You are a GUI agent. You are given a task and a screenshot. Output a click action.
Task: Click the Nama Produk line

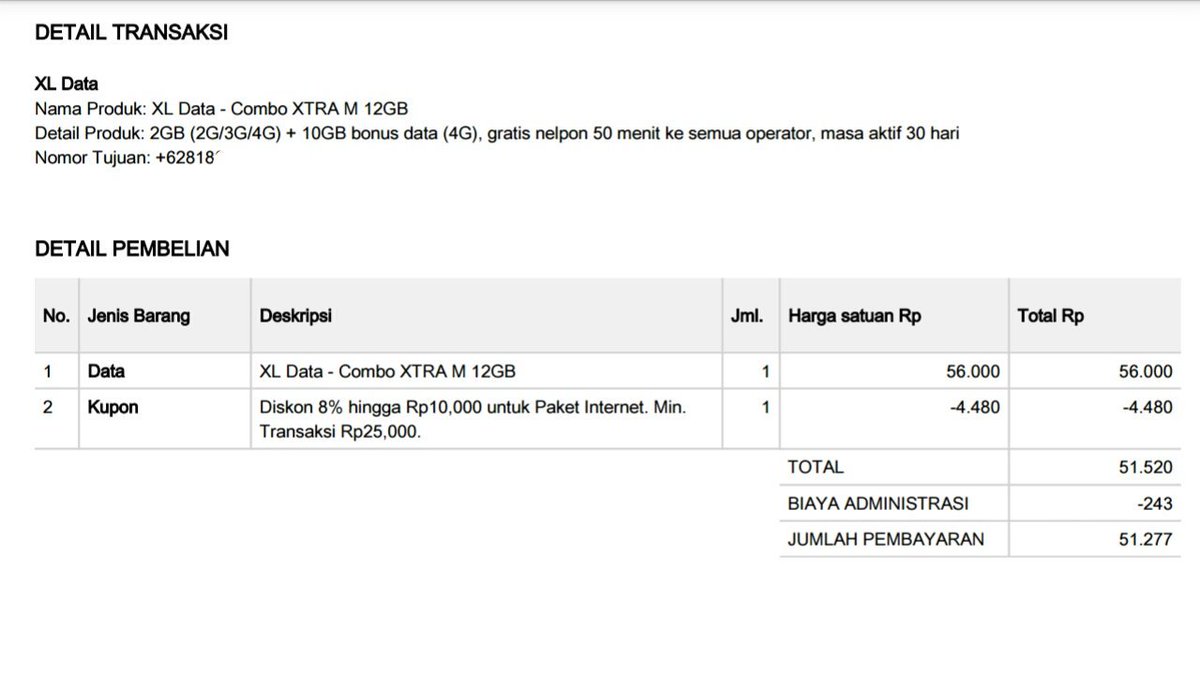(x=221, y=109)
